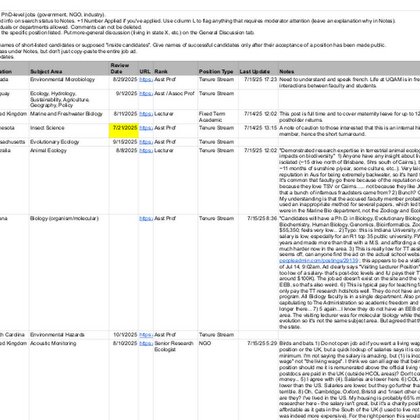Open the URL link for Biology (organism/molecular)
The image size is (420, 420).
click(x=146, y=219)
